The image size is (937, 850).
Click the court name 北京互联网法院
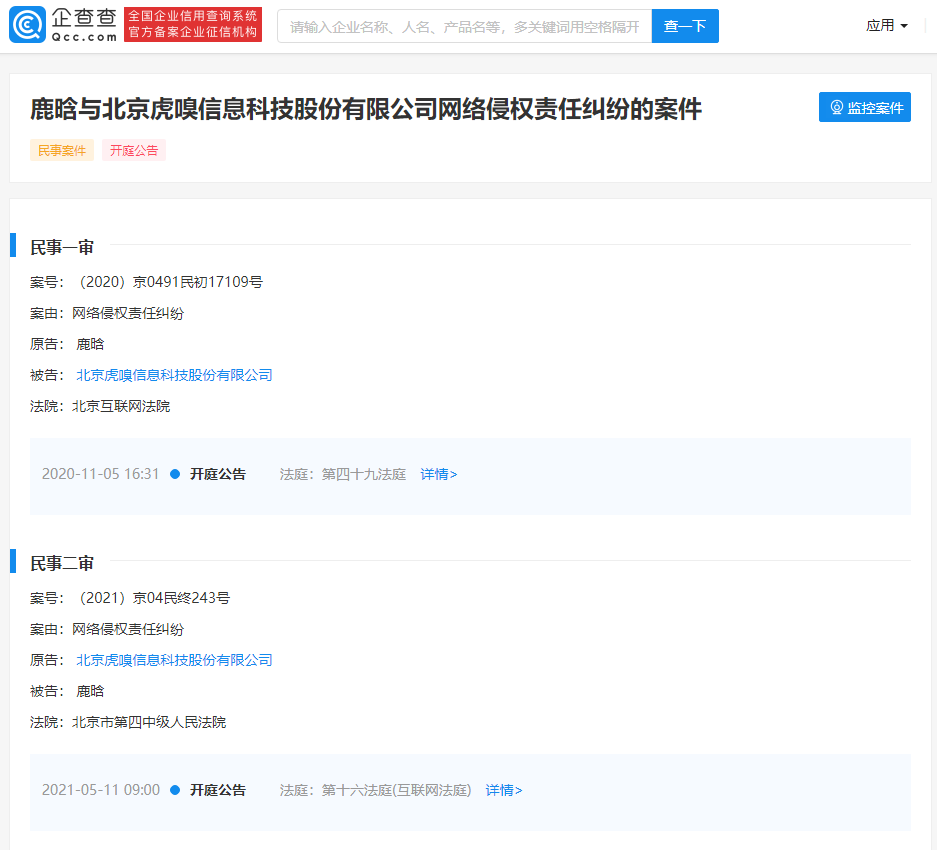pos(121,406)
